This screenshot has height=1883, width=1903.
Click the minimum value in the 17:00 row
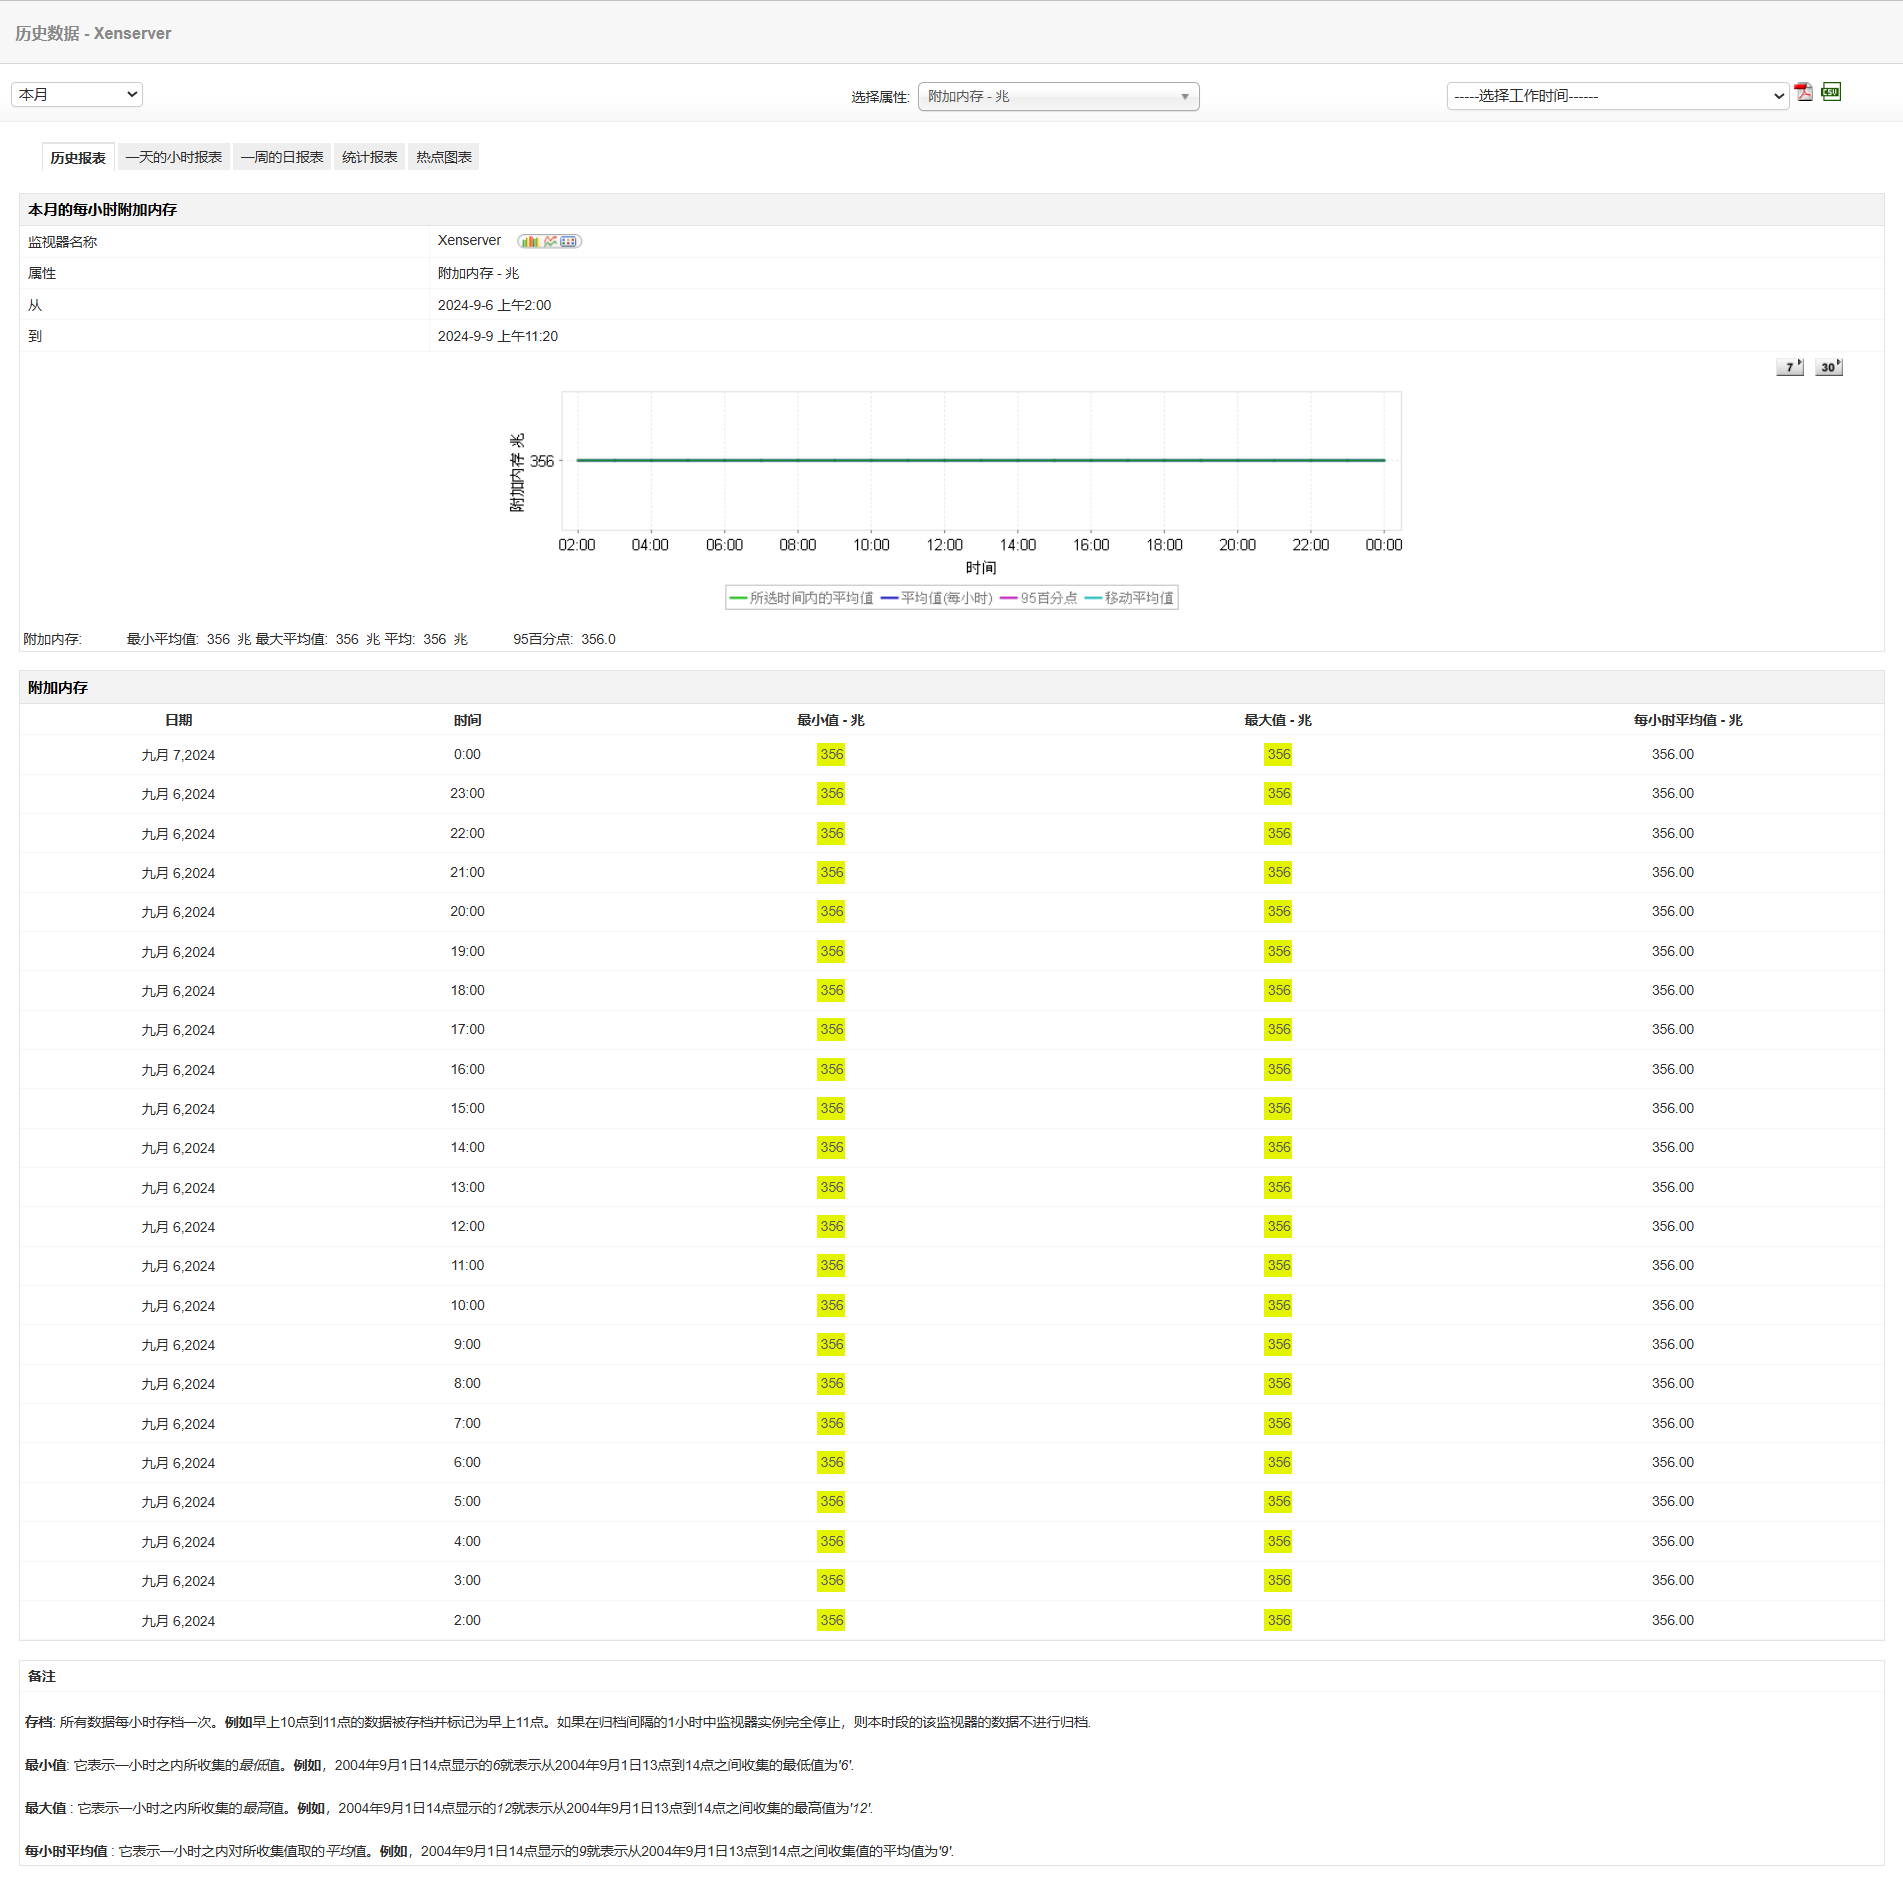(x=831, y=1029)
